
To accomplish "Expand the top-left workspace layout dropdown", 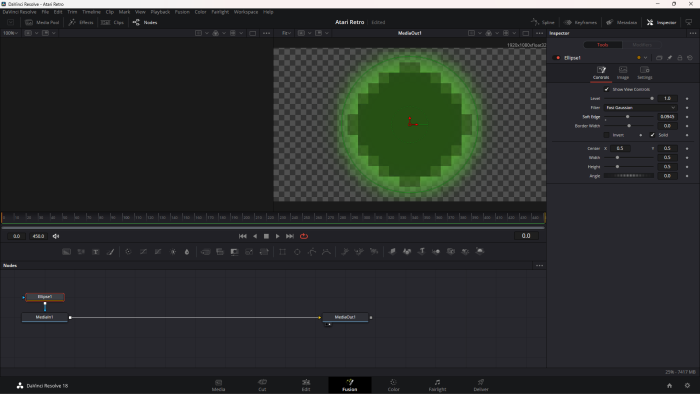I will (x=10, y=22).
